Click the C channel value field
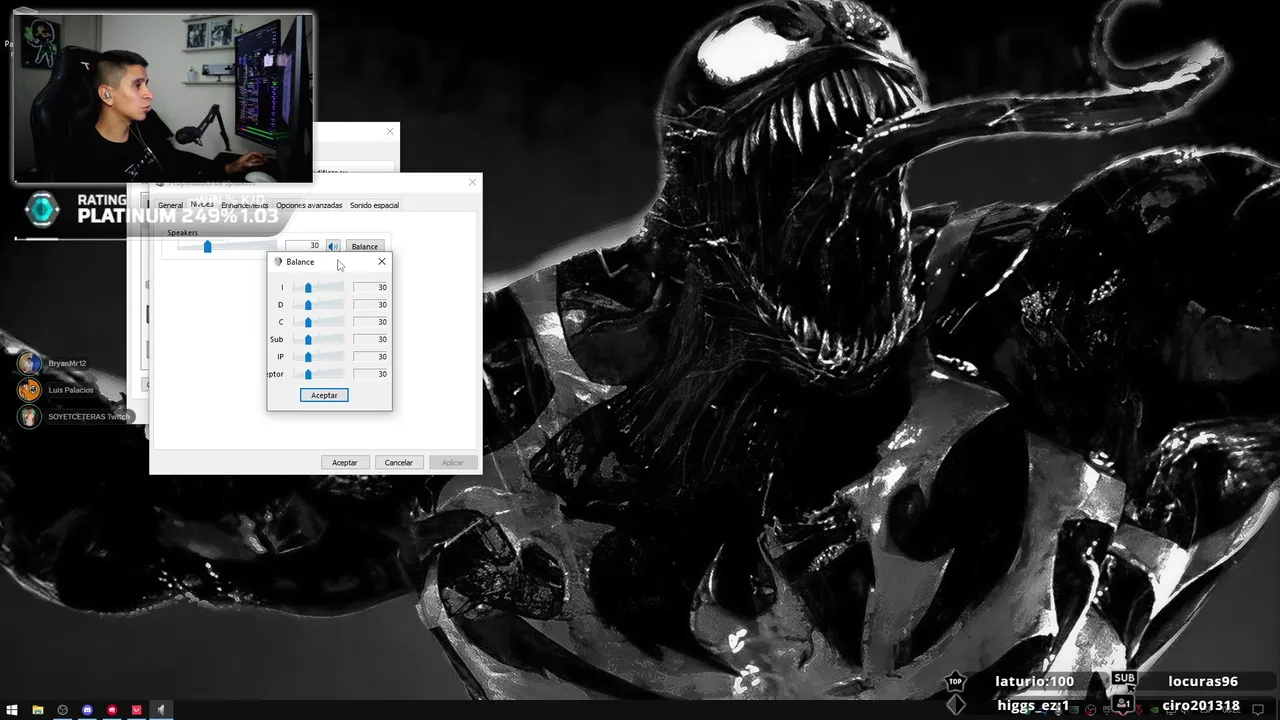1280x720 pixels. tap(371, 322)
